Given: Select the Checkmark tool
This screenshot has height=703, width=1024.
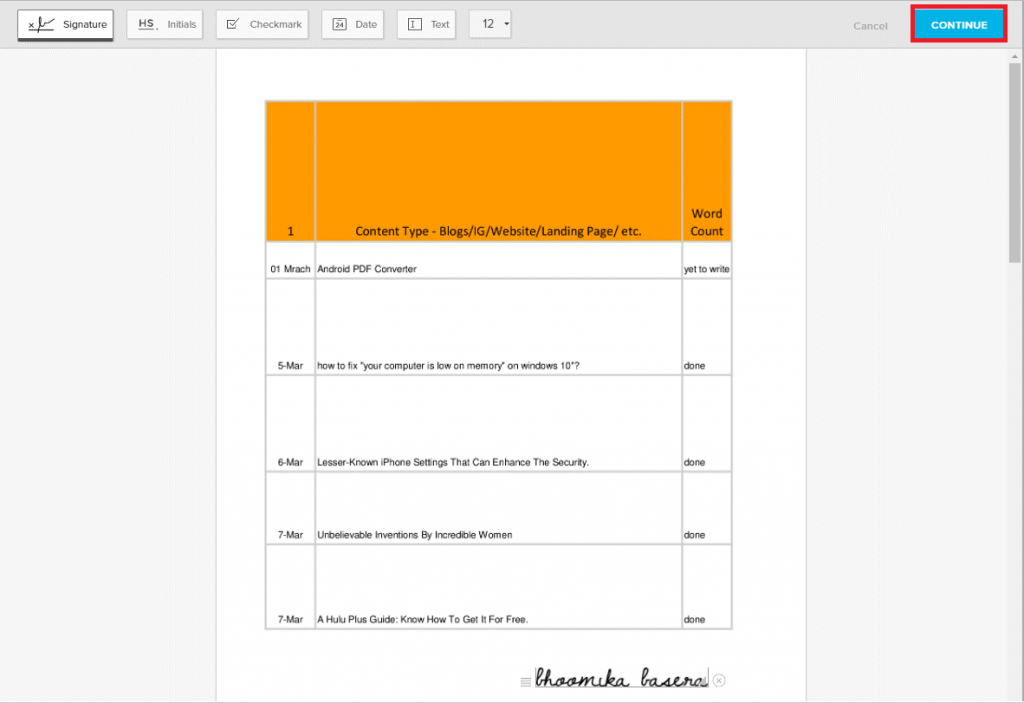Looking at the screenshot, I should 262,25.
